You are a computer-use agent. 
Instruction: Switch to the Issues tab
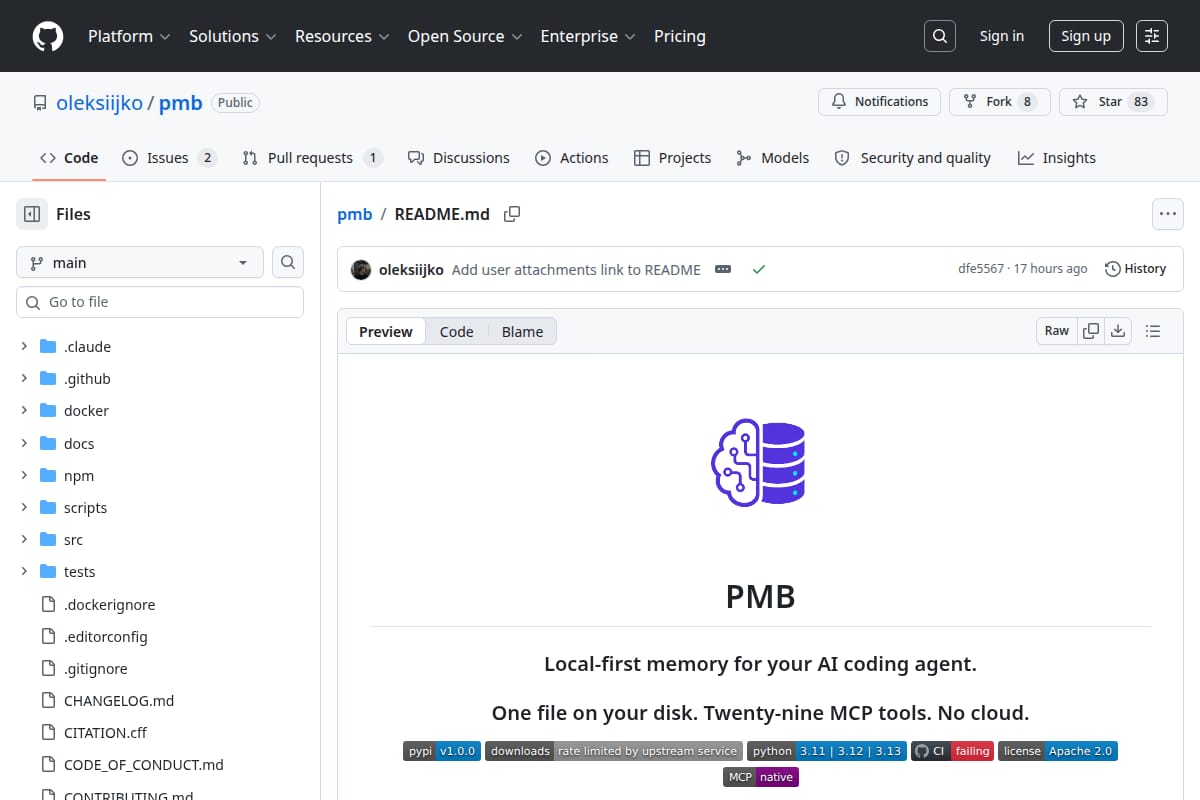169,158
